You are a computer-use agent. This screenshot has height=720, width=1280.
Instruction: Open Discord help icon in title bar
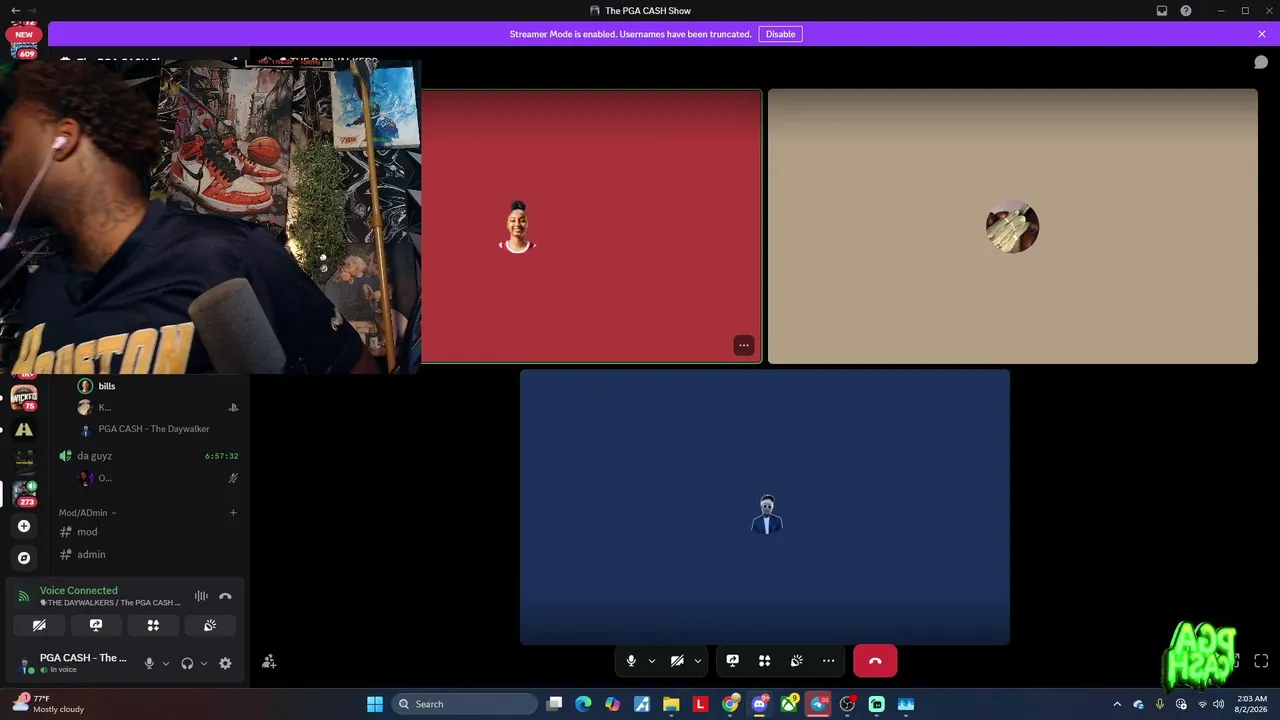pos(1186,11)
